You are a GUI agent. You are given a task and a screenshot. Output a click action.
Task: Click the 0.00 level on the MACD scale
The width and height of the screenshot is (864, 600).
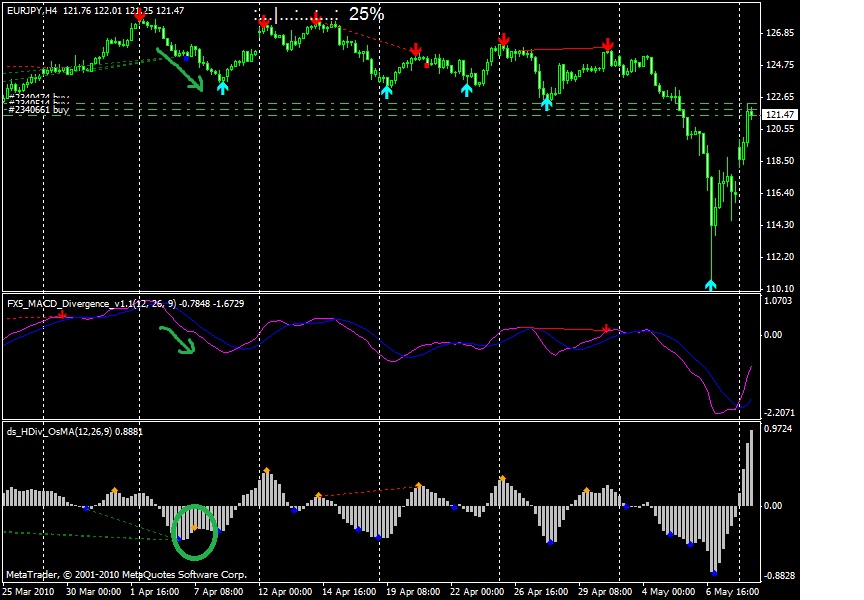773,334
